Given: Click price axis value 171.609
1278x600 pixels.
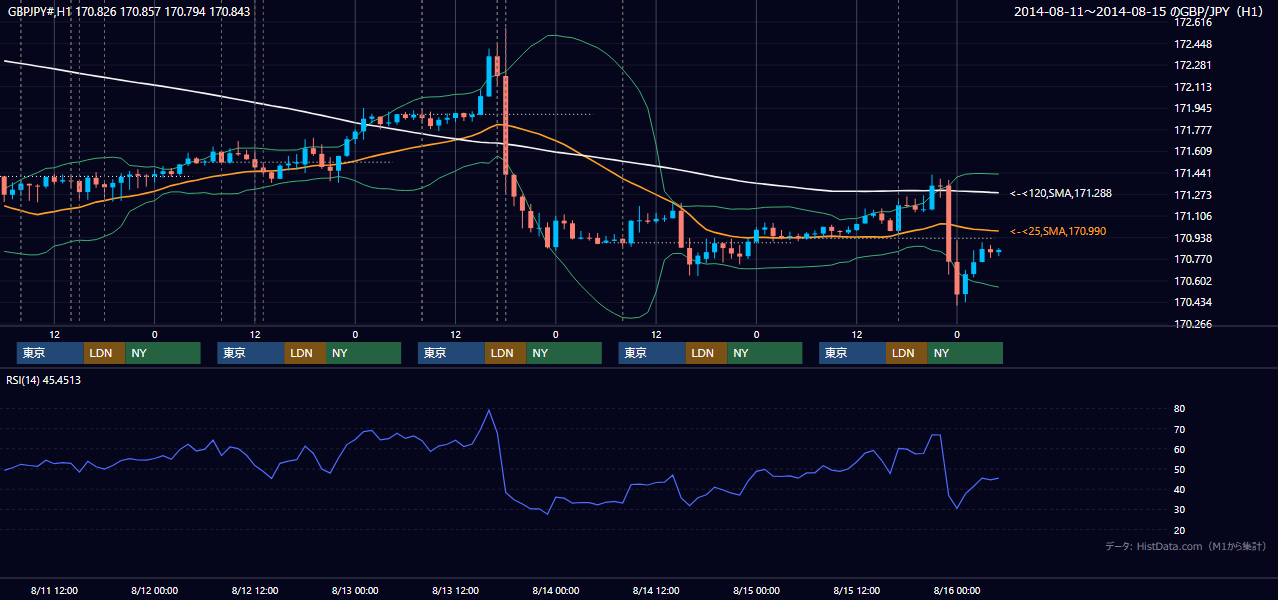Looking at the screenshot, I should click(1192, 151).
